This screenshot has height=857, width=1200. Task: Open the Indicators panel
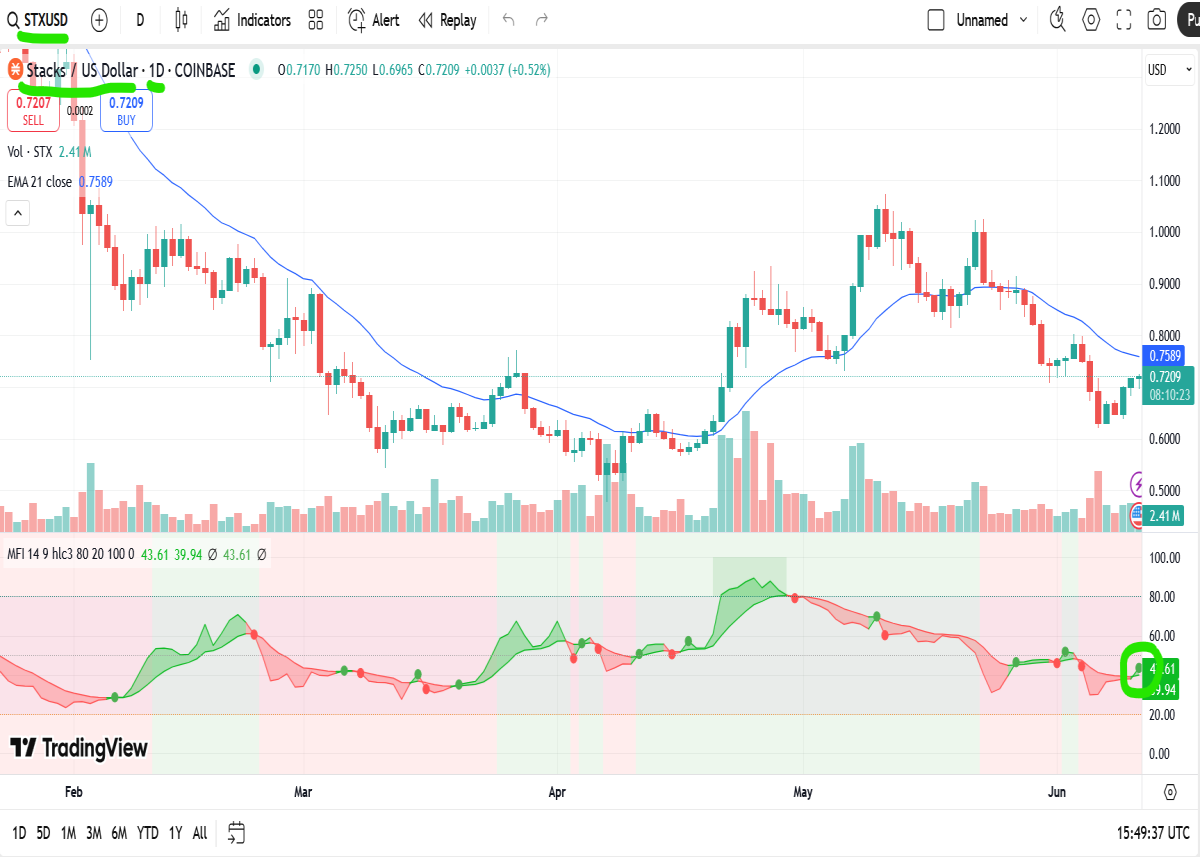(251, 20)
